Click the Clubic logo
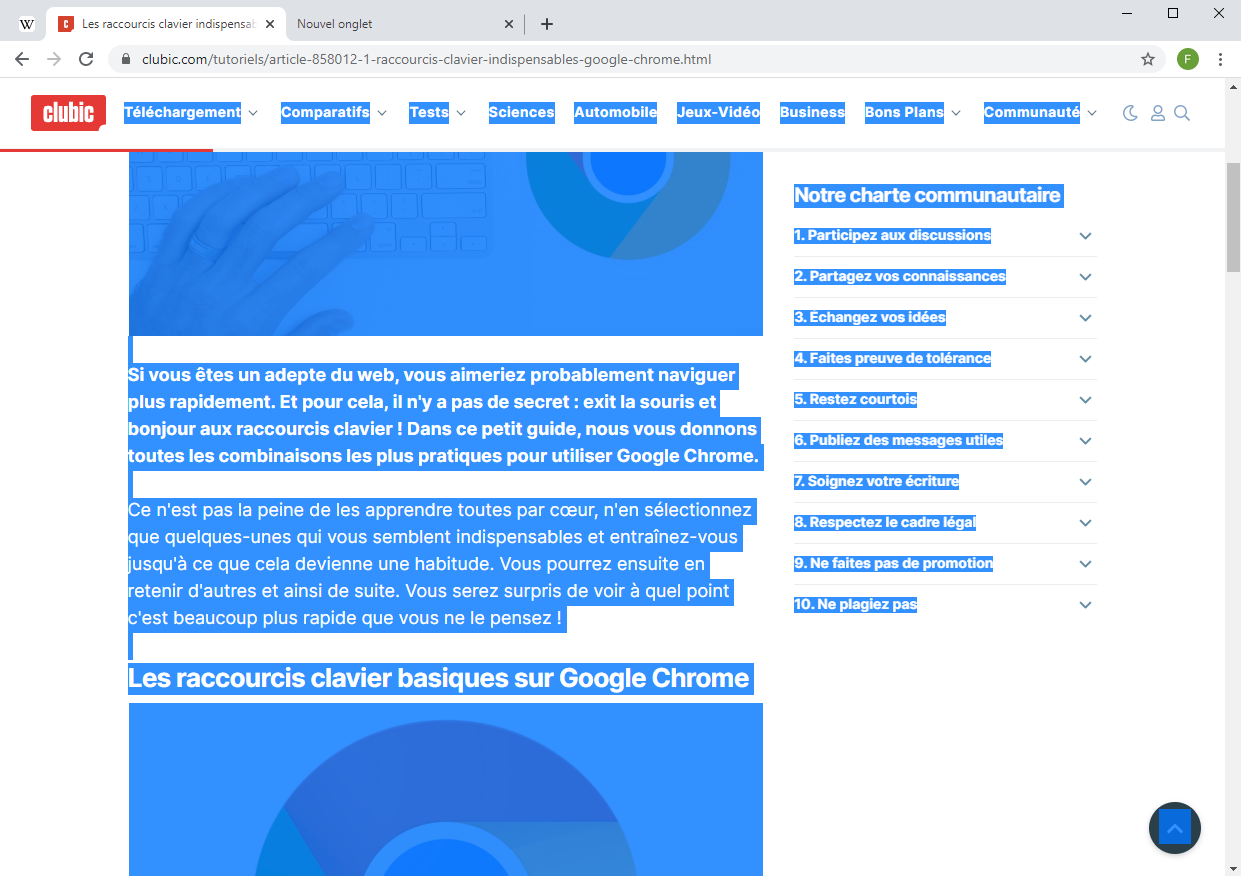 [68, 113]
